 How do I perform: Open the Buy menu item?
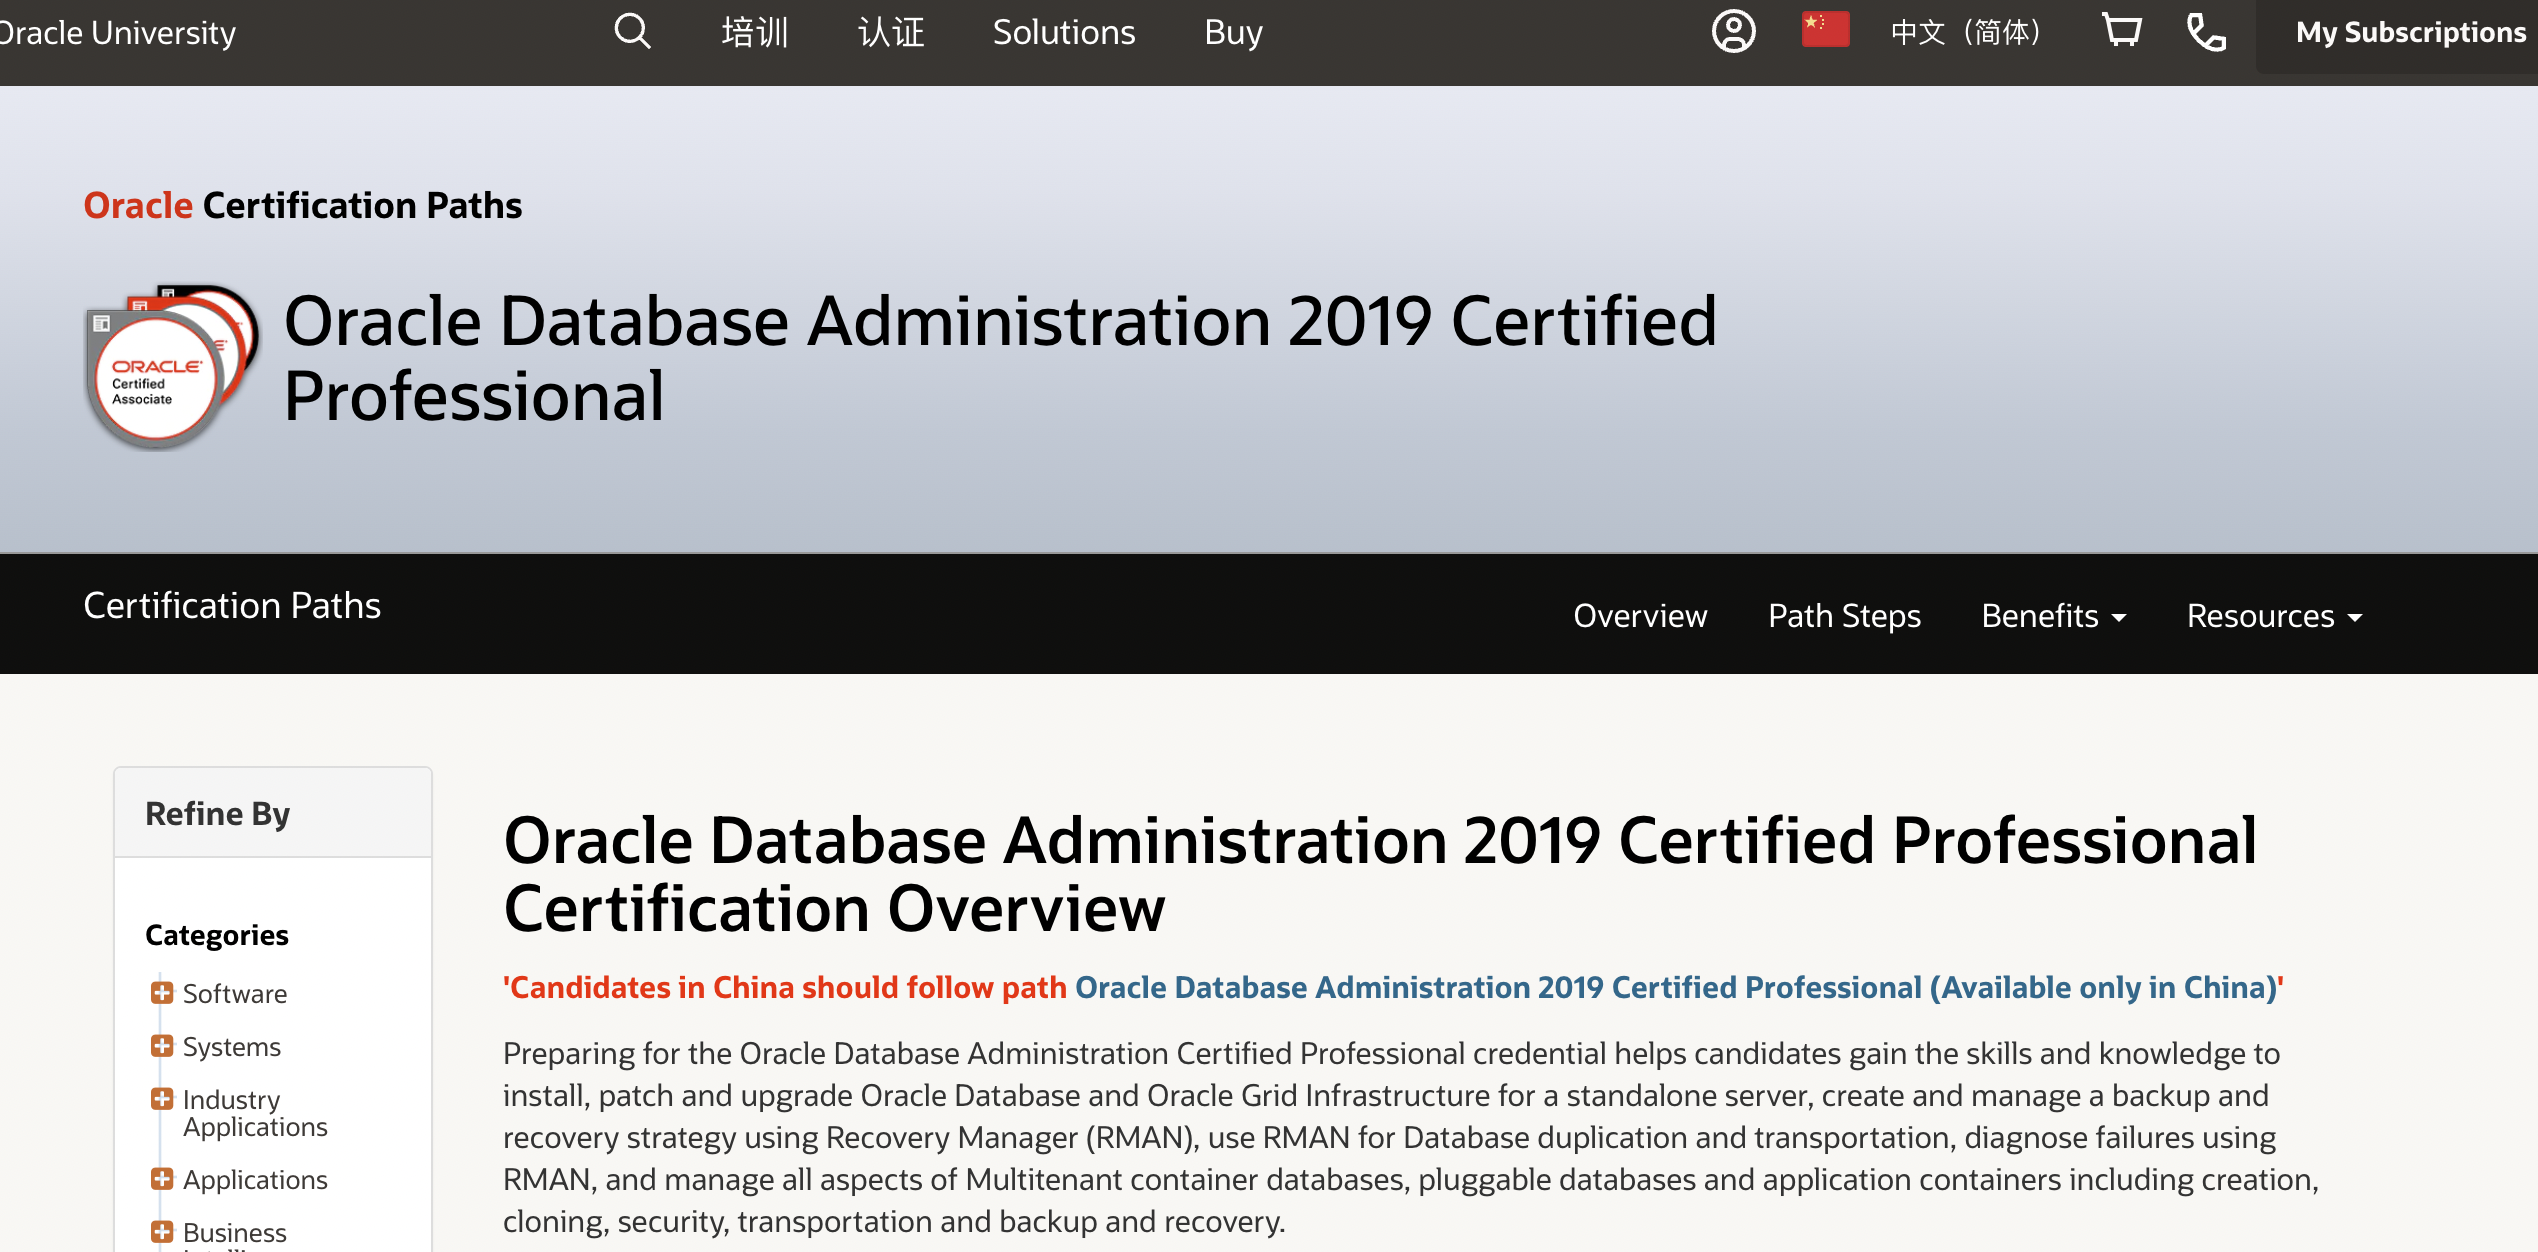1233,32
